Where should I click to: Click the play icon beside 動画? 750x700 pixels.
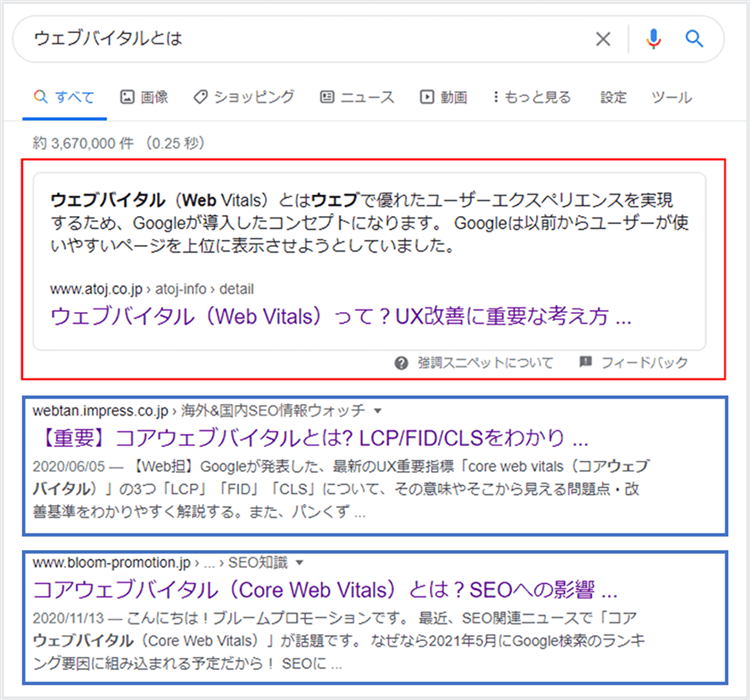pyautogui.click(x=427, y=97)
